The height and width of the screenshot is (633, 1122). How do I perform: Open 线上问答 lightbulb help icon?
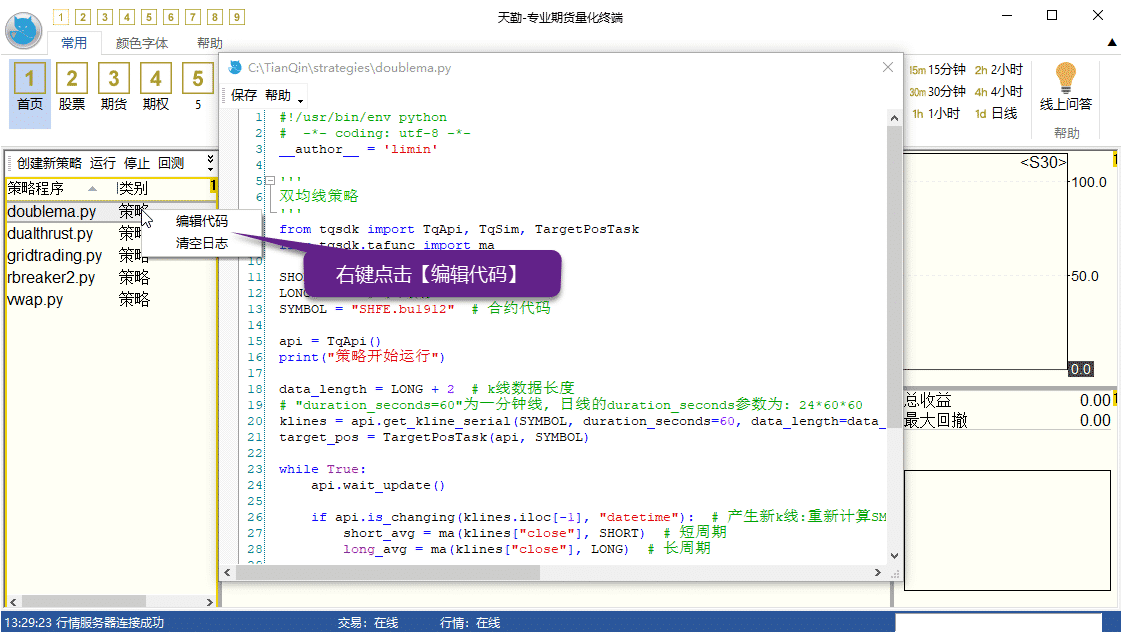tap(1066, 87)
